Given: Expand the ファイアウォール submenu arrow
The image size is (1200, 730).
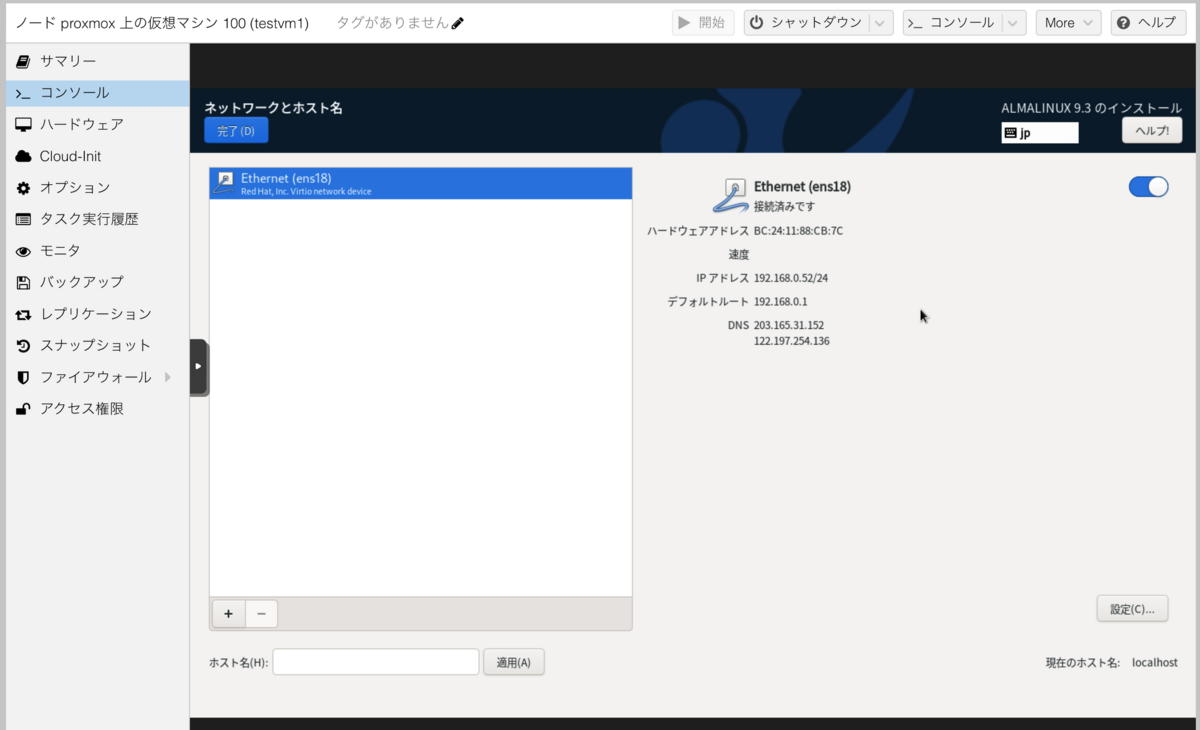Looking at the screenshot, I should point(167,377).
